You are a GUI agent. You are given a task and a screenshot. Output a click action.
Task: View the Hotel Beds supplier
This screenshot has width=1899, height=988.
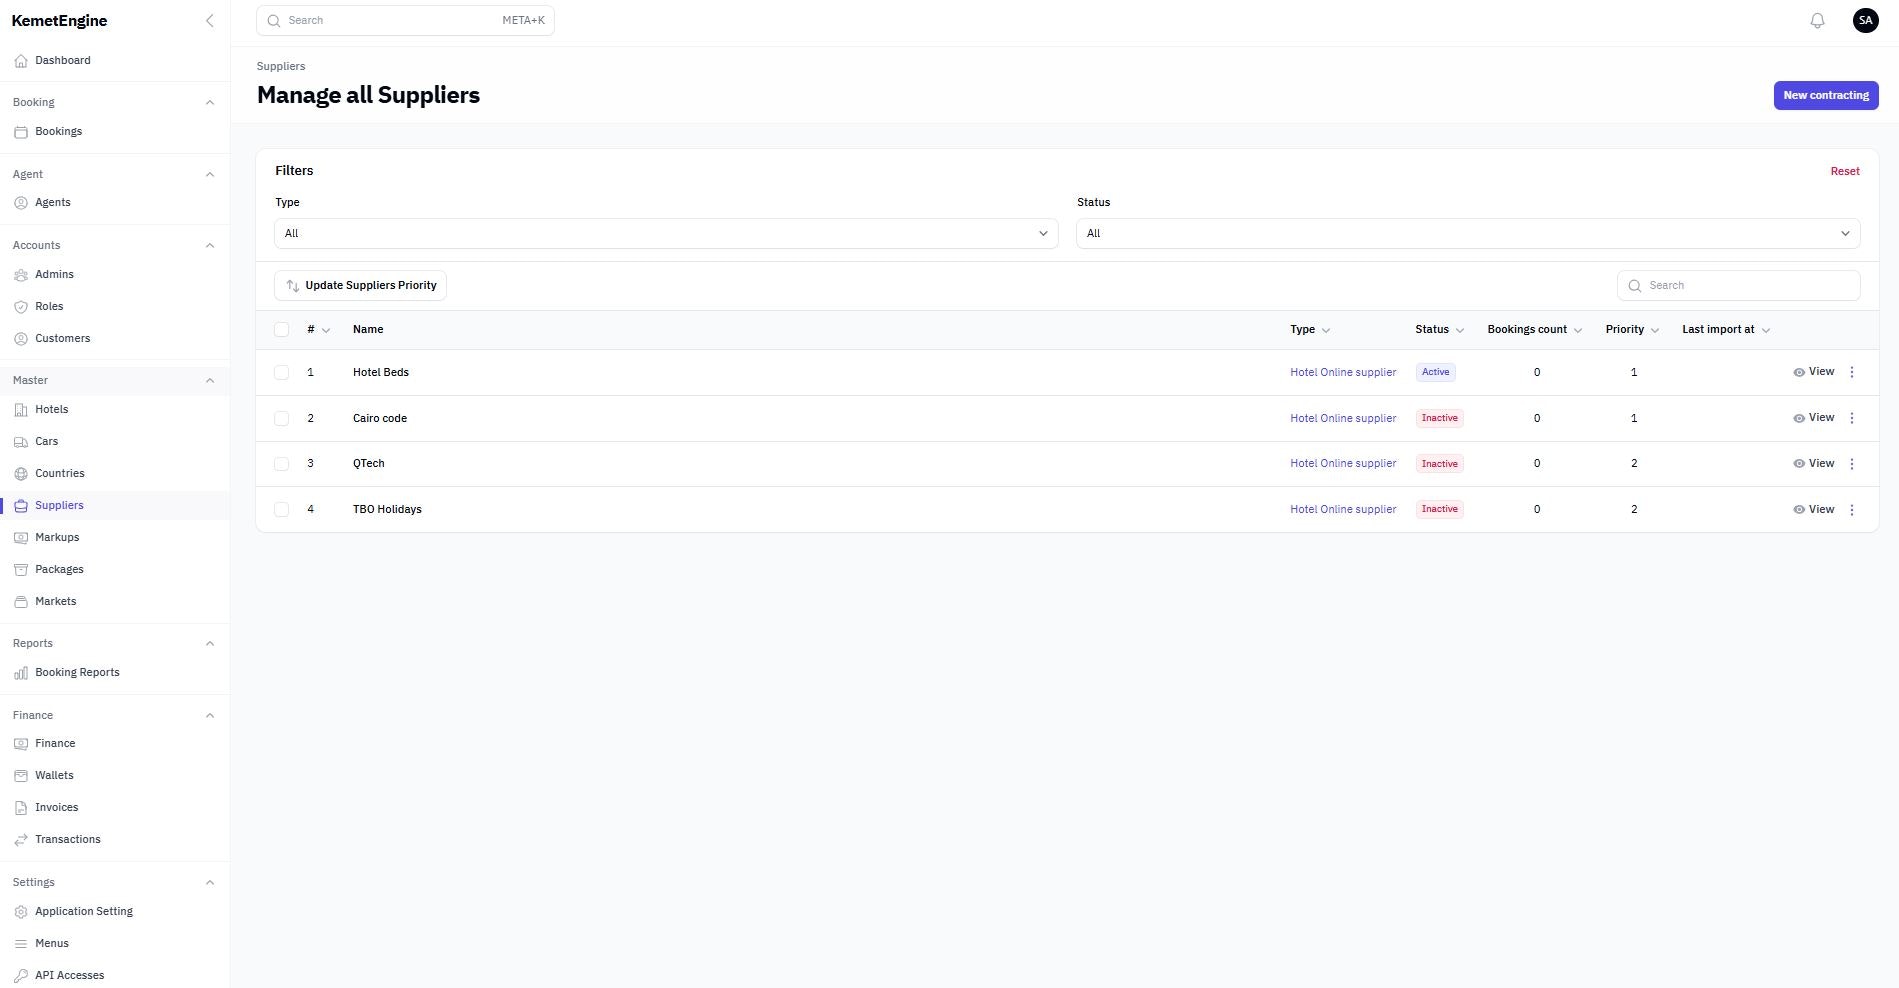click(x=1813, y=372)
